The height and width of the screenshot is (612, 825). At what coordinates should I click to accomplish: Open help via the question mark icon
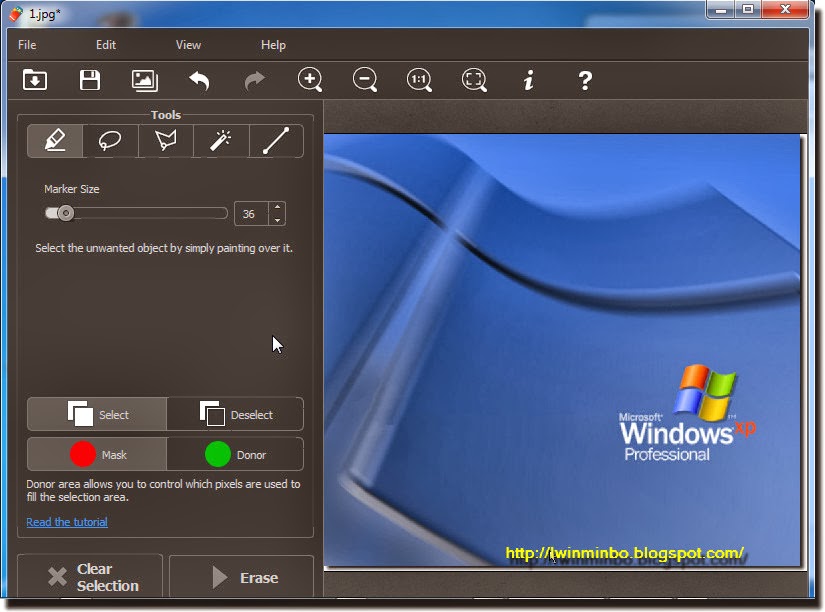(x=585, y=81)
